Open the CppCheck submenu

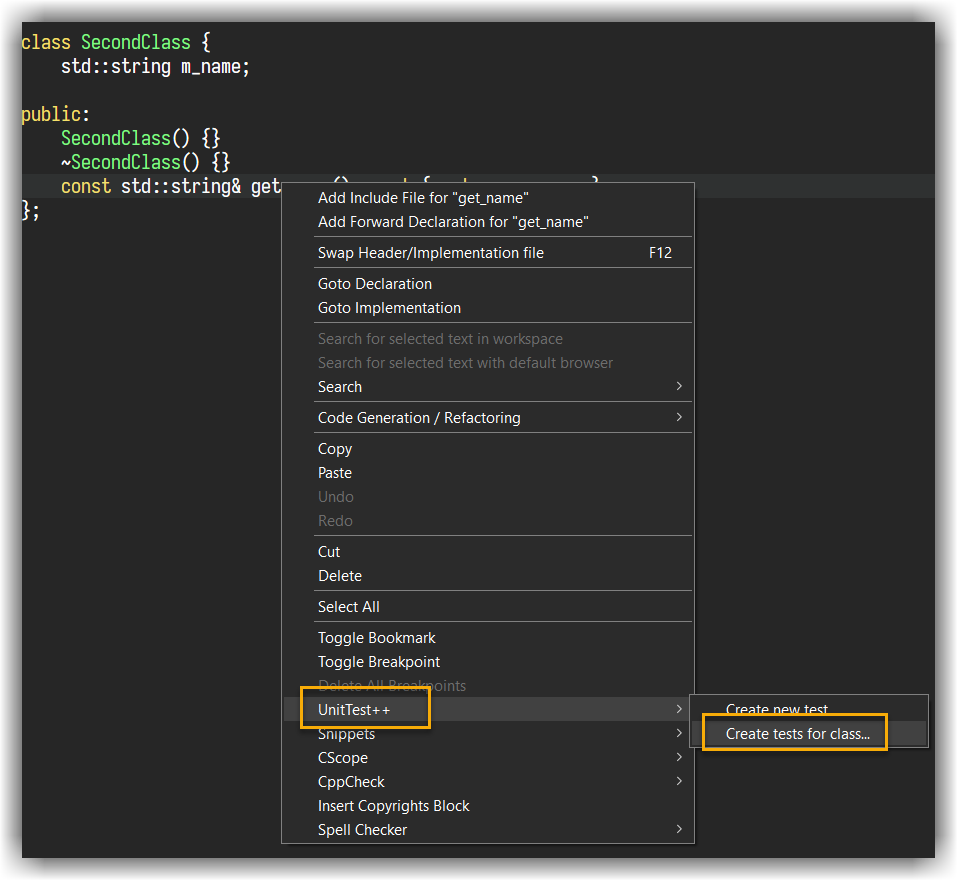point(351,782)
